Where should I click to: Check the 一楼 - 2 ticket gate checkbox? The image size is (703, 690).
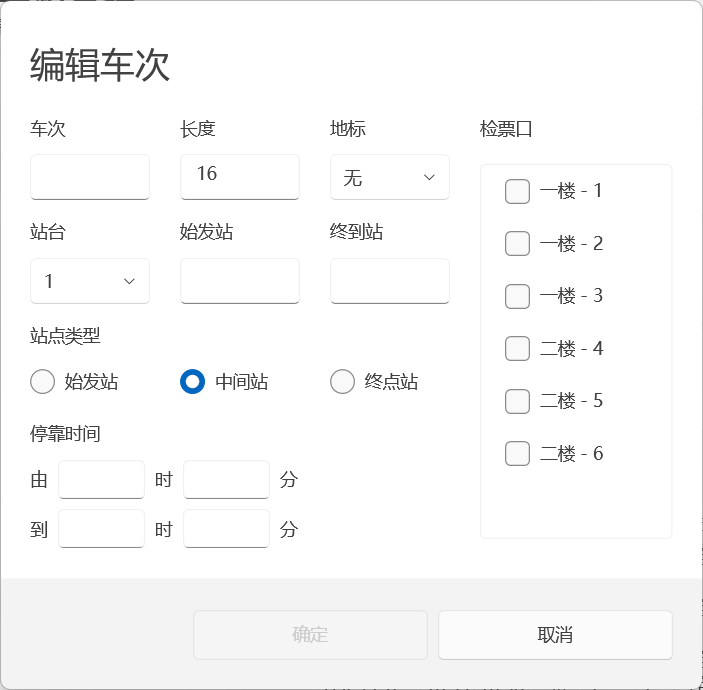pos(517,243)
